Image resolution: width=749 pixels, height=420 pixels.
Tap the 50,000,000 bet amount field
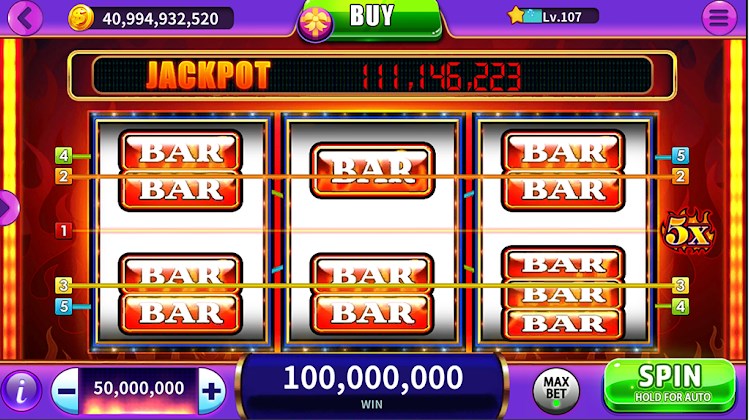tap(139, 390)
